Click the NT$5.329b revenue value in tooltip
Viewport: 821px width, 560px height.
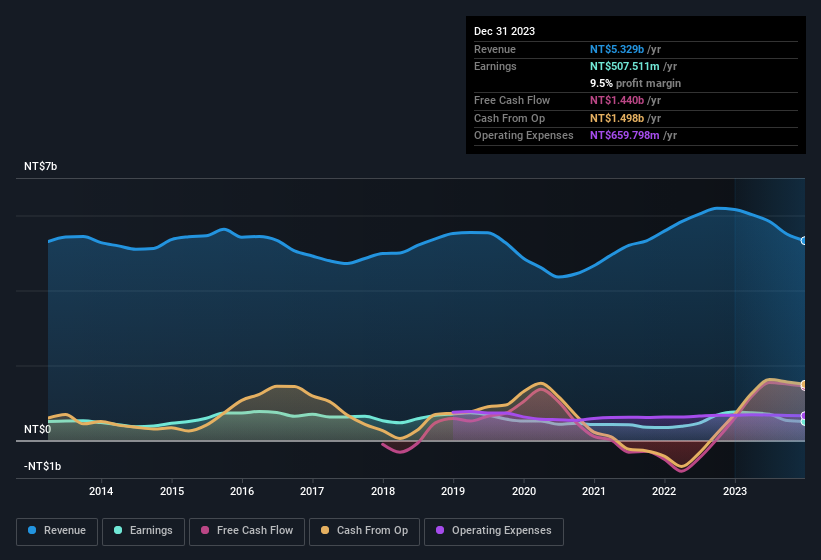tap(617, 49)
